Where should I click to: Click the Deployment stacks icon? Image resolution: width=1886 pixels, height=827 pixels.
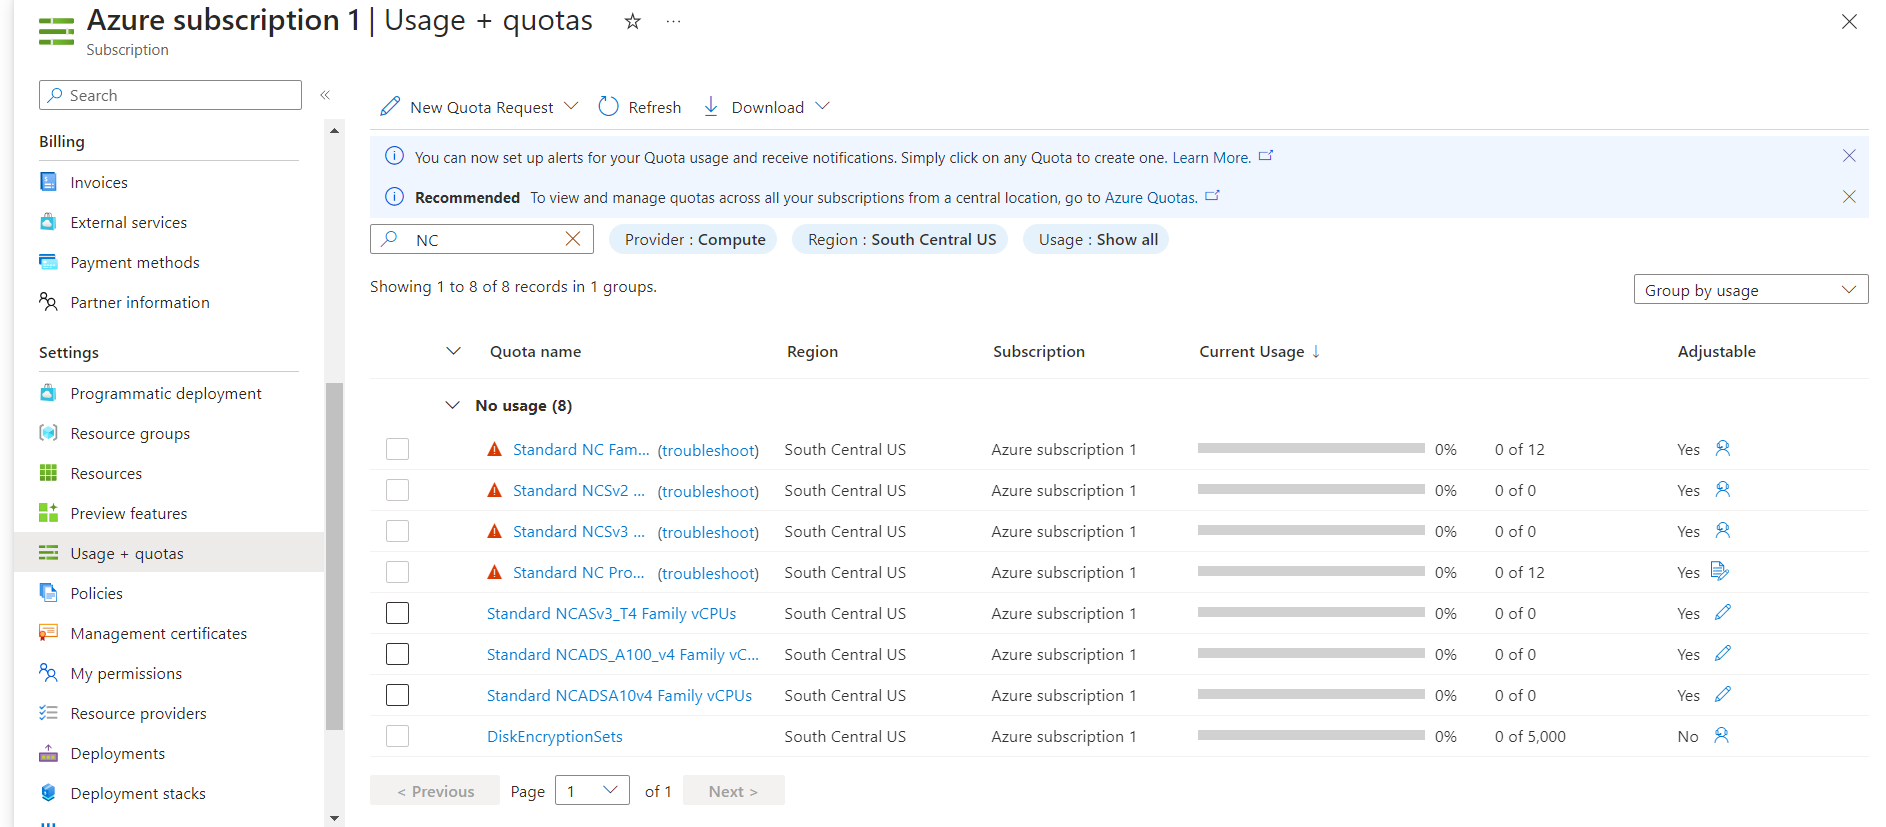click(x=48, y=793)
